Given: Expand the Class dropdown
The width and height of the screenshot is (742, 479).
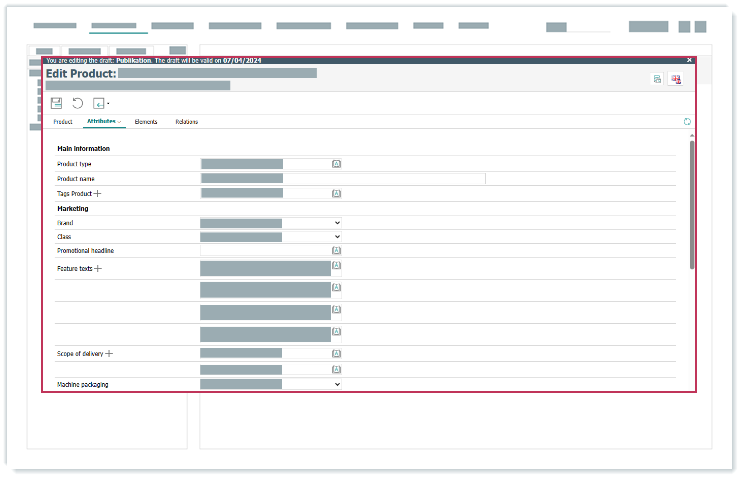Looking at the screenshot, I should click(x=337, y=237).
